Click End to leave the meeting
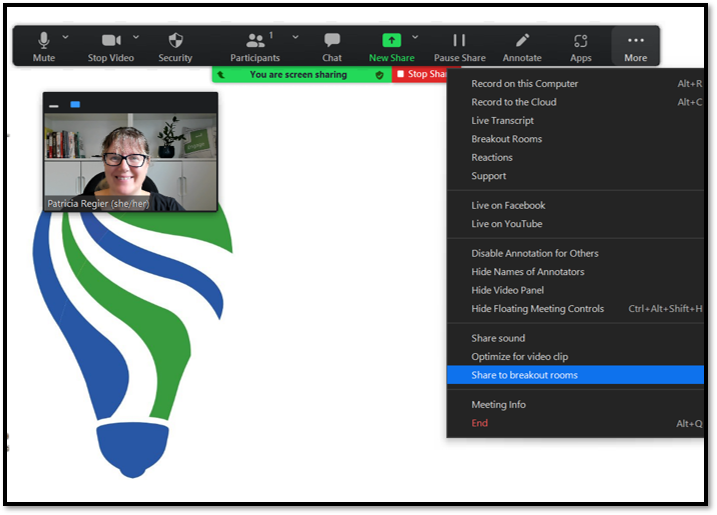 575,424
